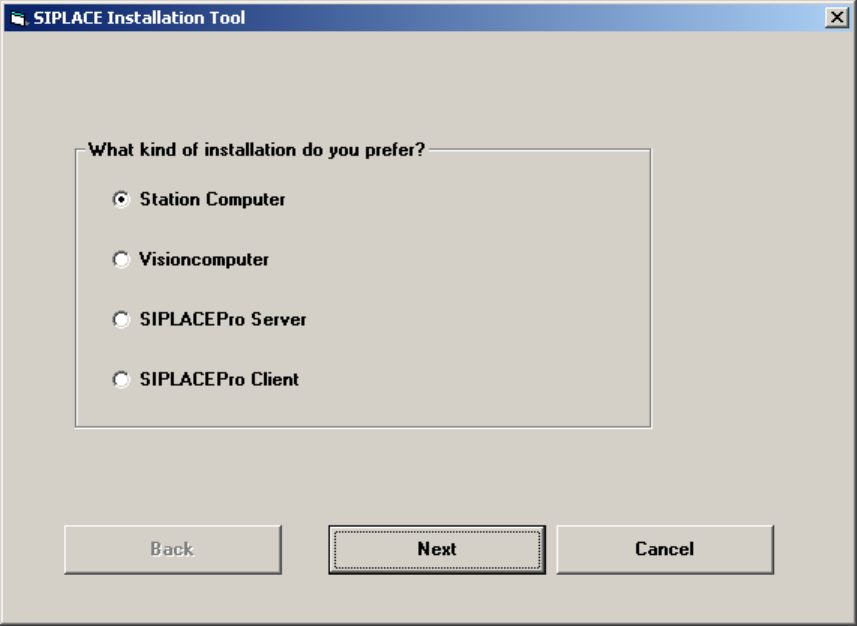The image size is (857, 626).
Task: Click the "SIPLACEPro Server" label text
Action: (223, 320)
